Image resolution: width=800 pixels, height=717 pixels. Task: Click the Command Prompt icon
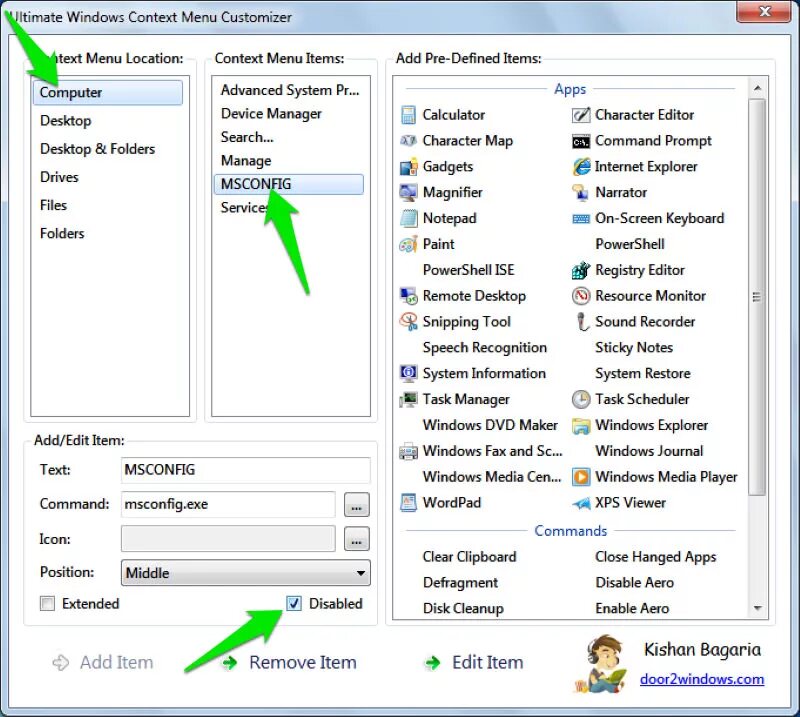point(581,141)
